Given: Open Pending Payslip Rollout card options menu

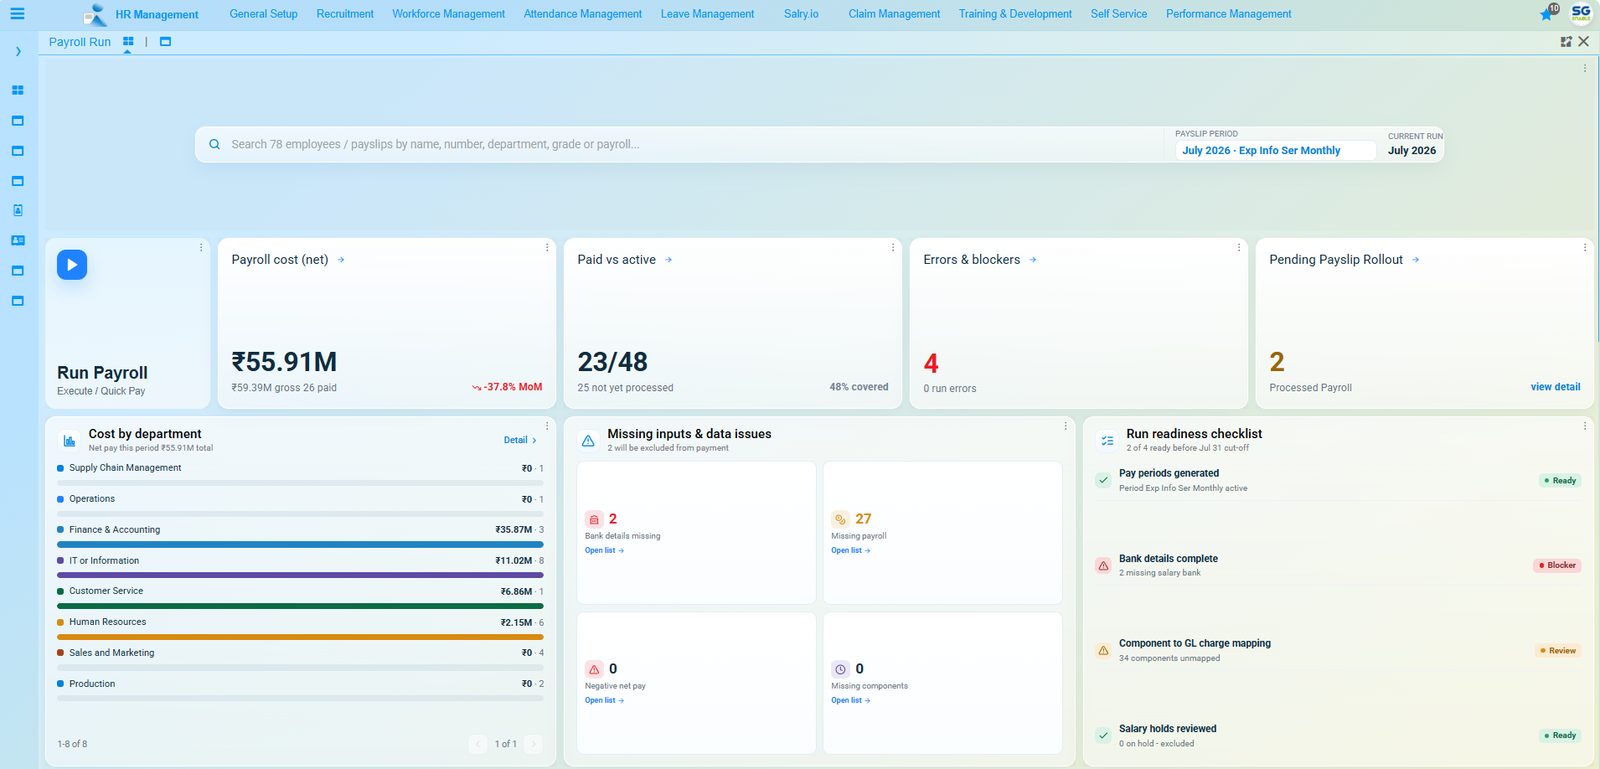Looking at the screenshot, I should tap(1585, 247).
